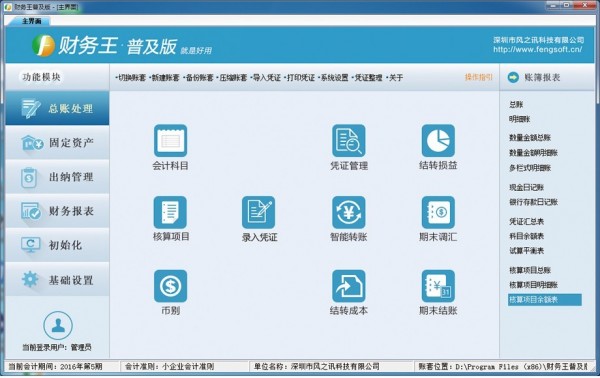Open the 核算项目 icon

pyautogui.click(x=170, y=212)
